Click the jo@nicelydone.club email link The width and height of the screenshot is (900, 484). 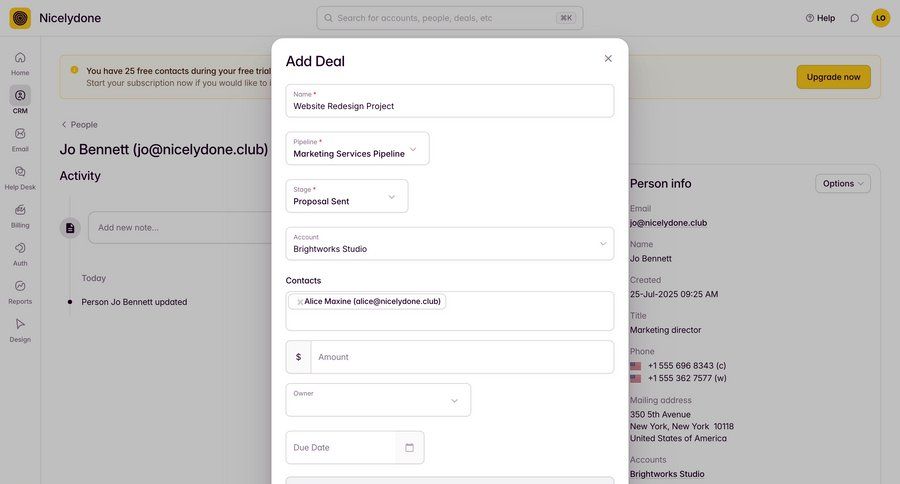pyautogui.click(x=668, y=223)
